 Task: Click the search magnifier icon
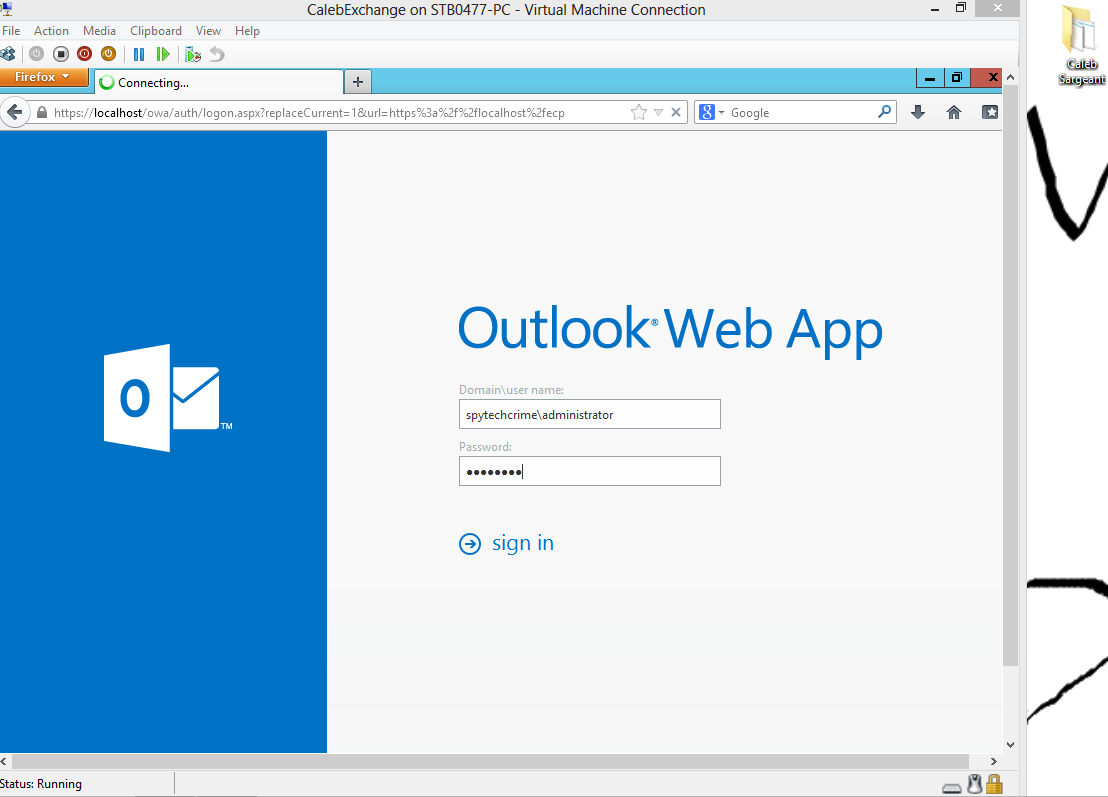click(885, 112)
